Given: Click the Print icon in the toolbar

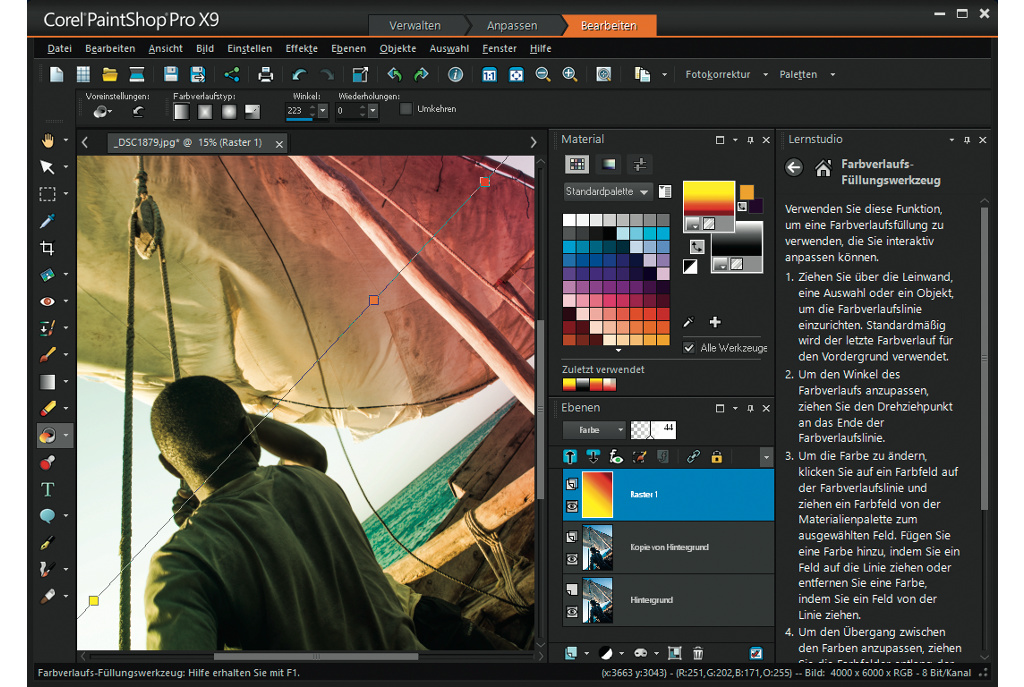Looking at the screenshot, I should 265,74.
